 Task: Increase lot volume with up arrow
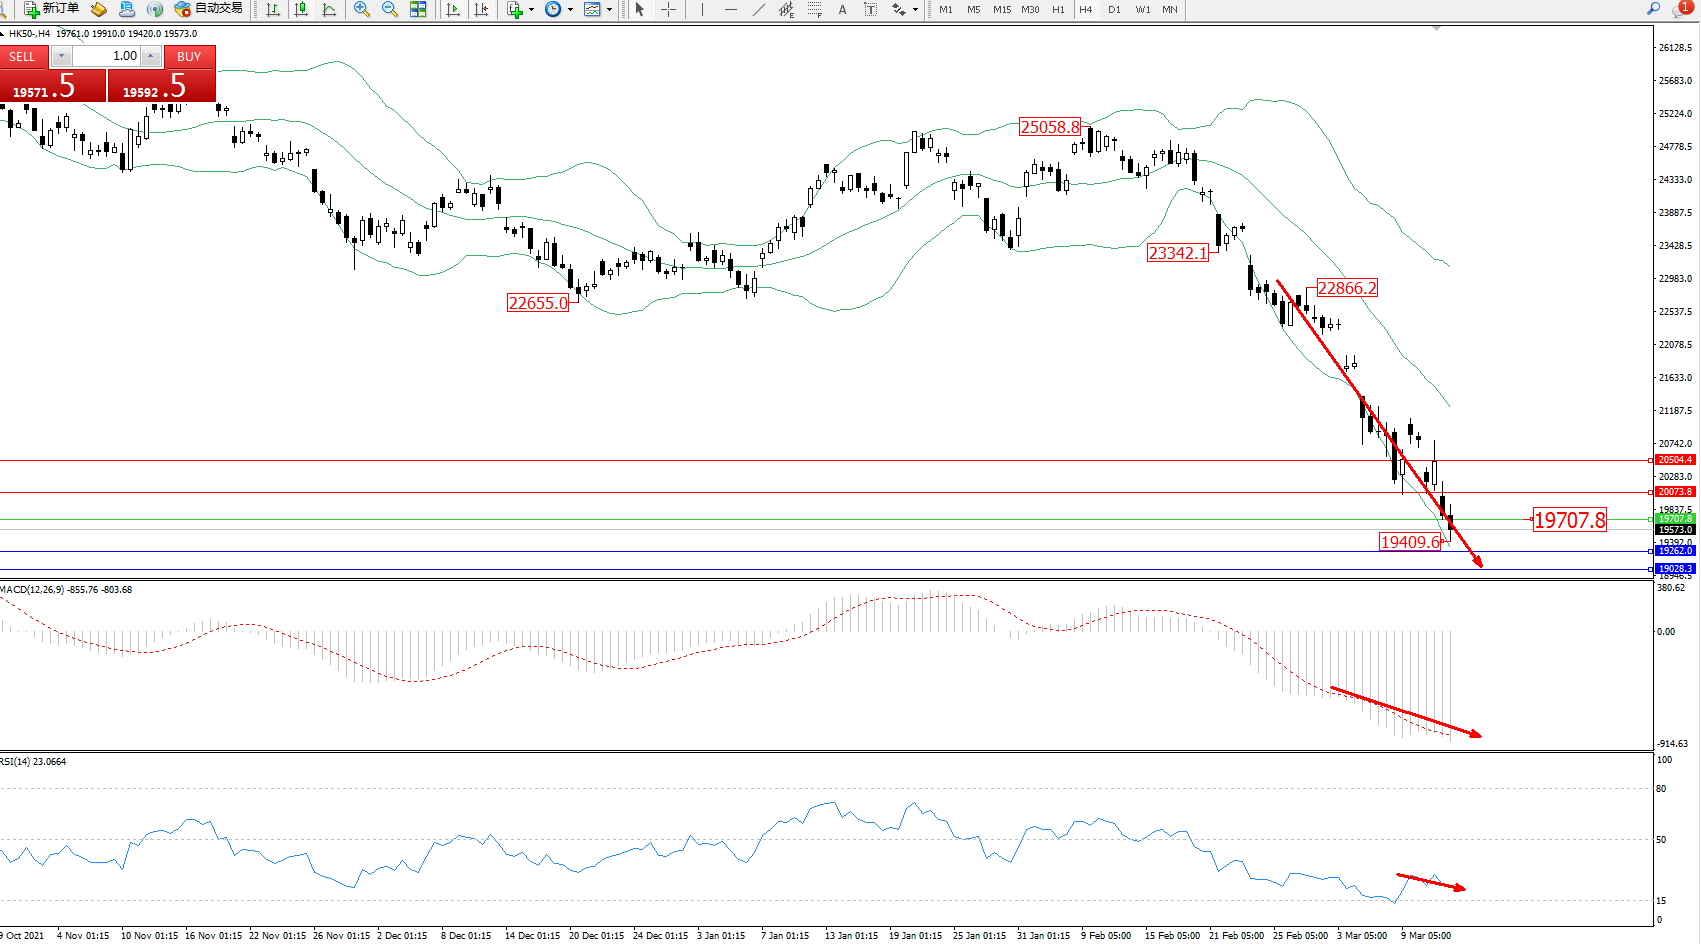(x=150, y=56)
